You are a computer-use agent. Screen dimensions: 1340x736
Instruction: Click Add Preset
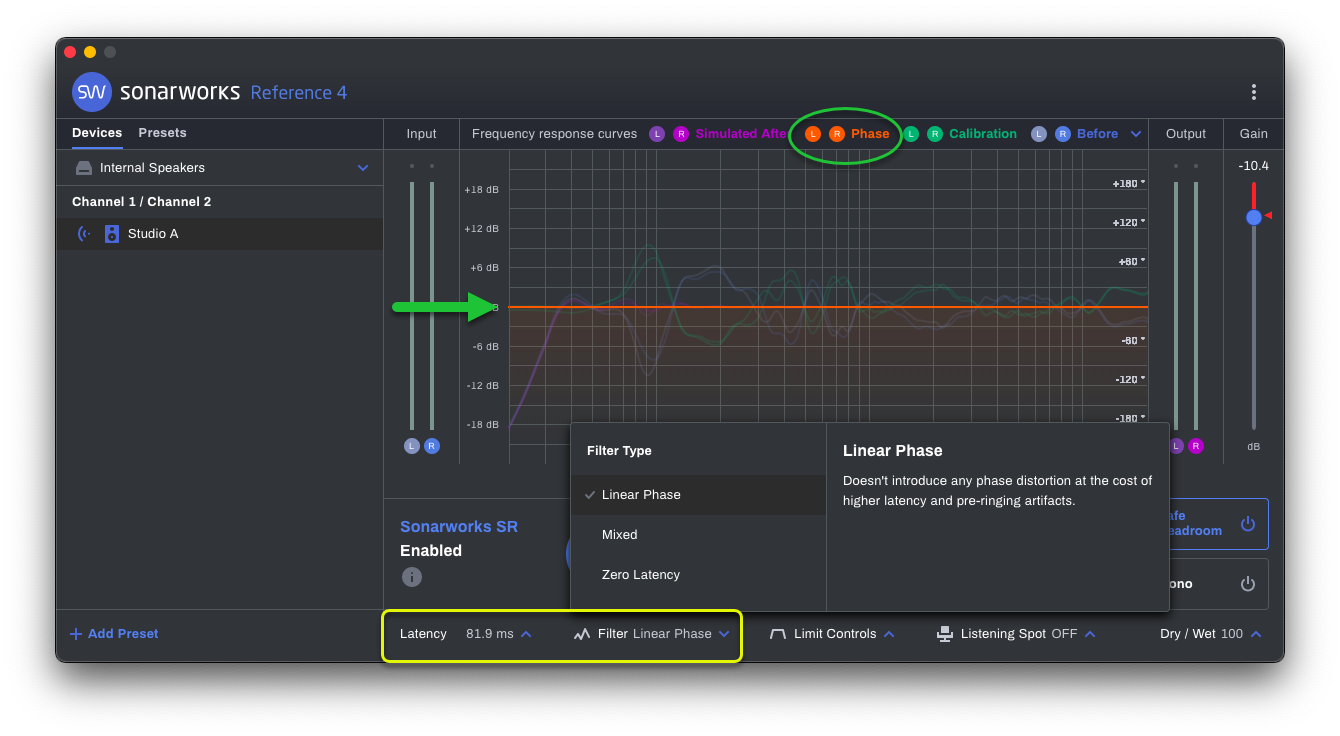coord(123,634)
